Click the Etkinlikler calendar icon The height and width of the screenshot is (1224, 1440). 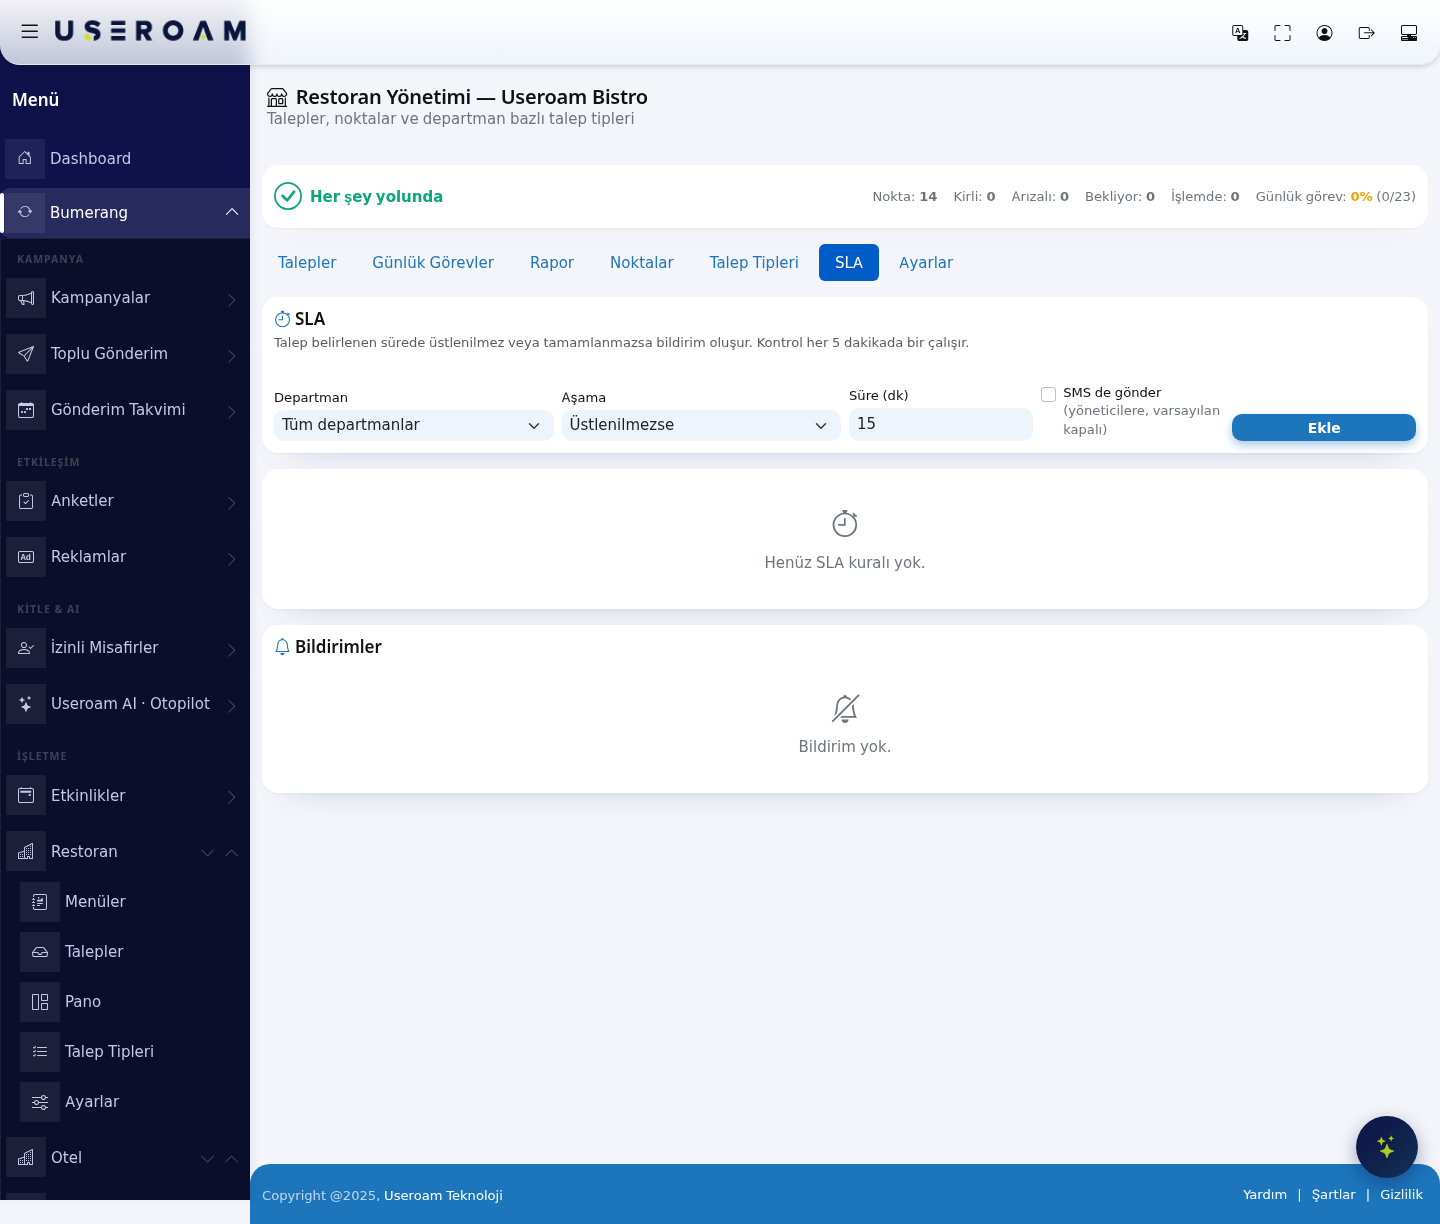point(26,796)
